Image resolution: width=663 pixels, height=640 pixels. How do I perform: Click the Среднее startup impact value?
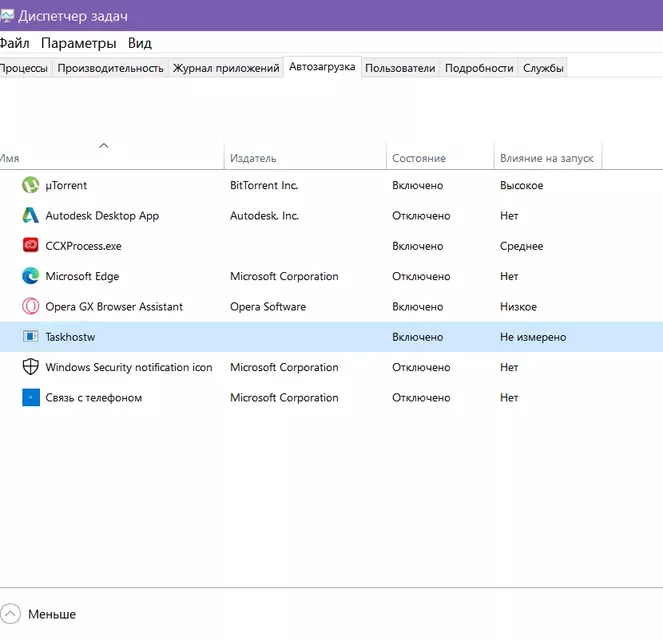[522, 246]
